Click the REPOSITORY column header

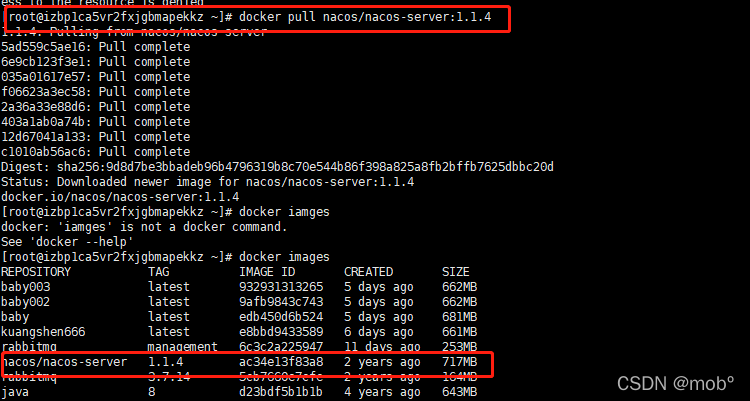tap(36, 272)
